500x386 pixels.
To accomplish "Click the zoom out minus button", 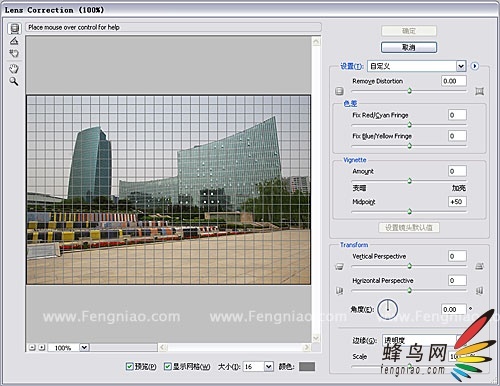I will coord(32,348).
